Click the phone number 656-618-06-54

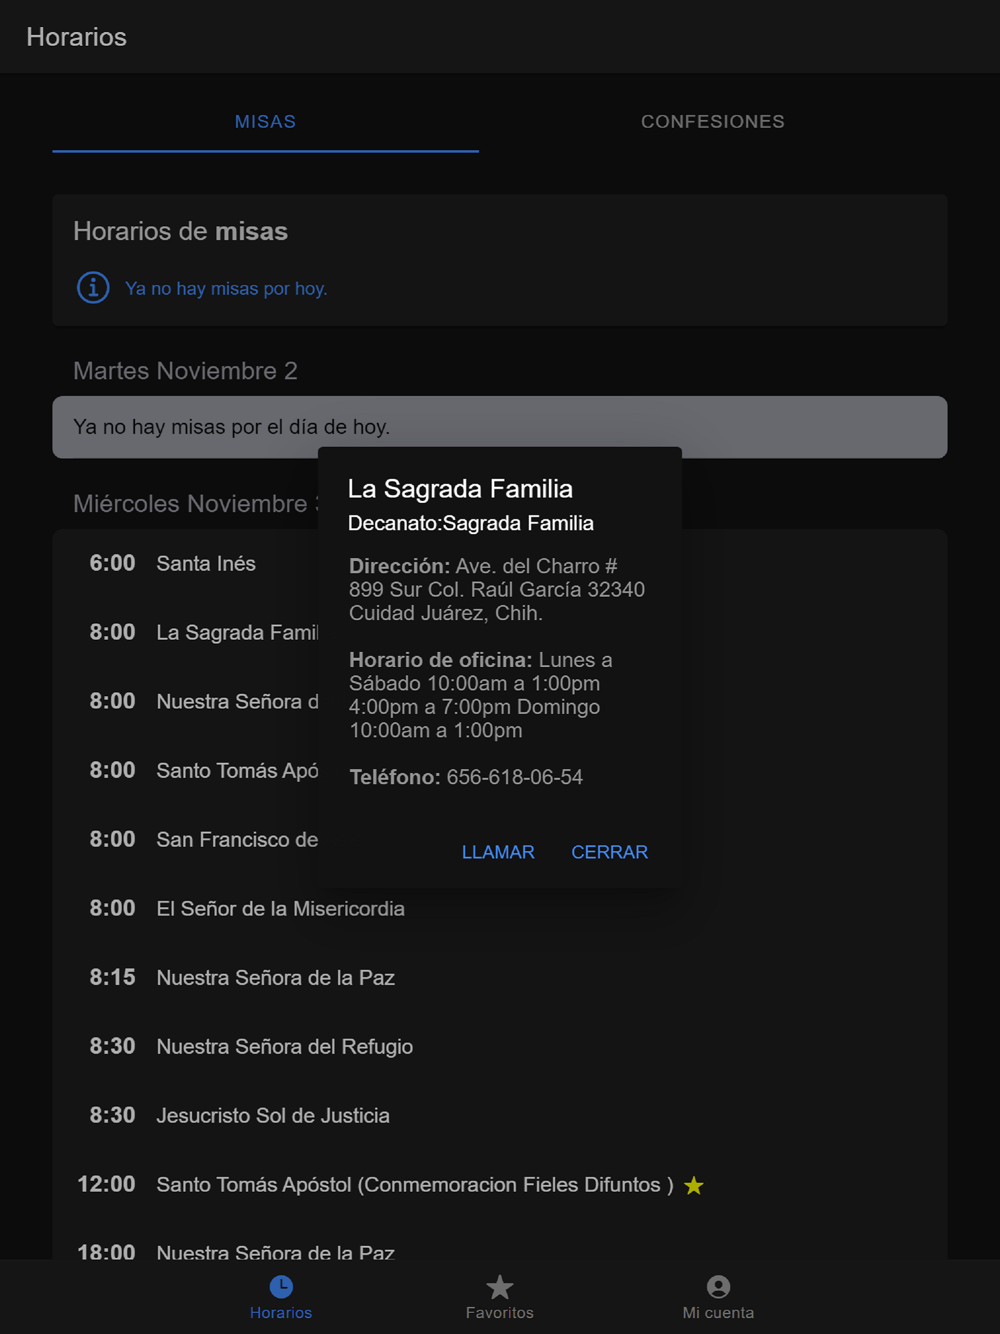click(515, 777)
